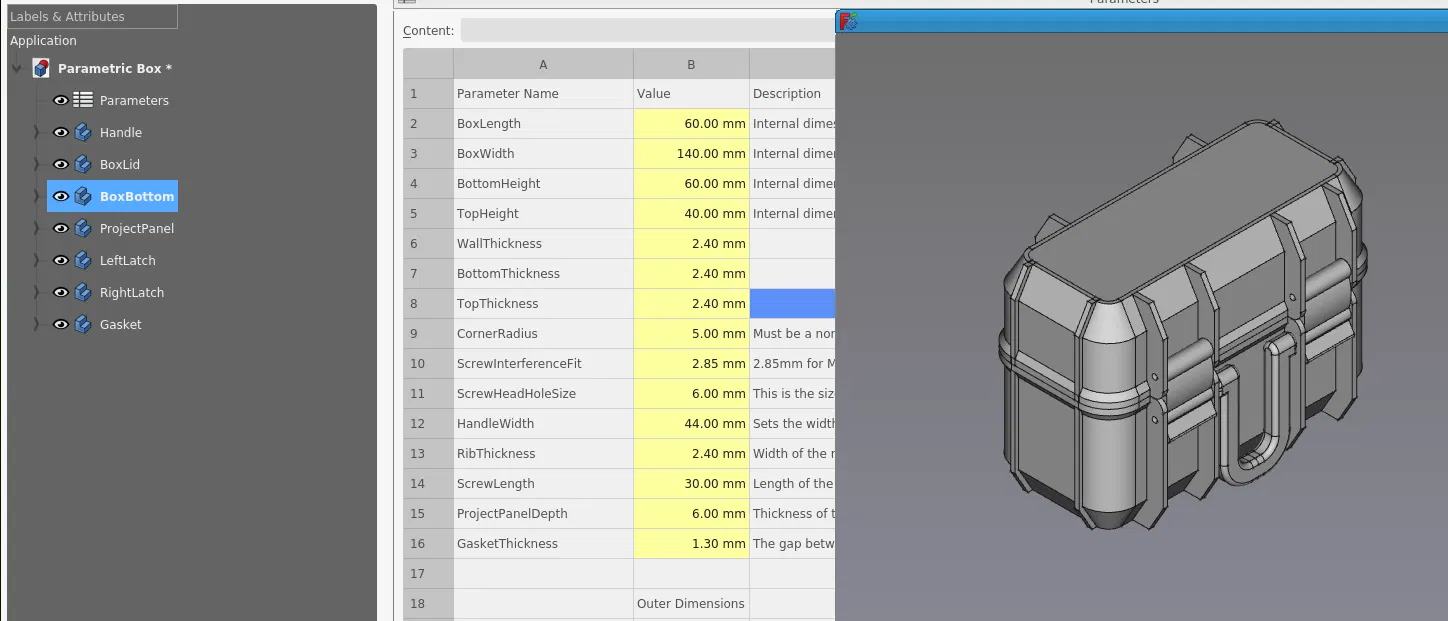Select the Handle part icon
Viewport: 1448px width, 621px height.
point(82,132)
